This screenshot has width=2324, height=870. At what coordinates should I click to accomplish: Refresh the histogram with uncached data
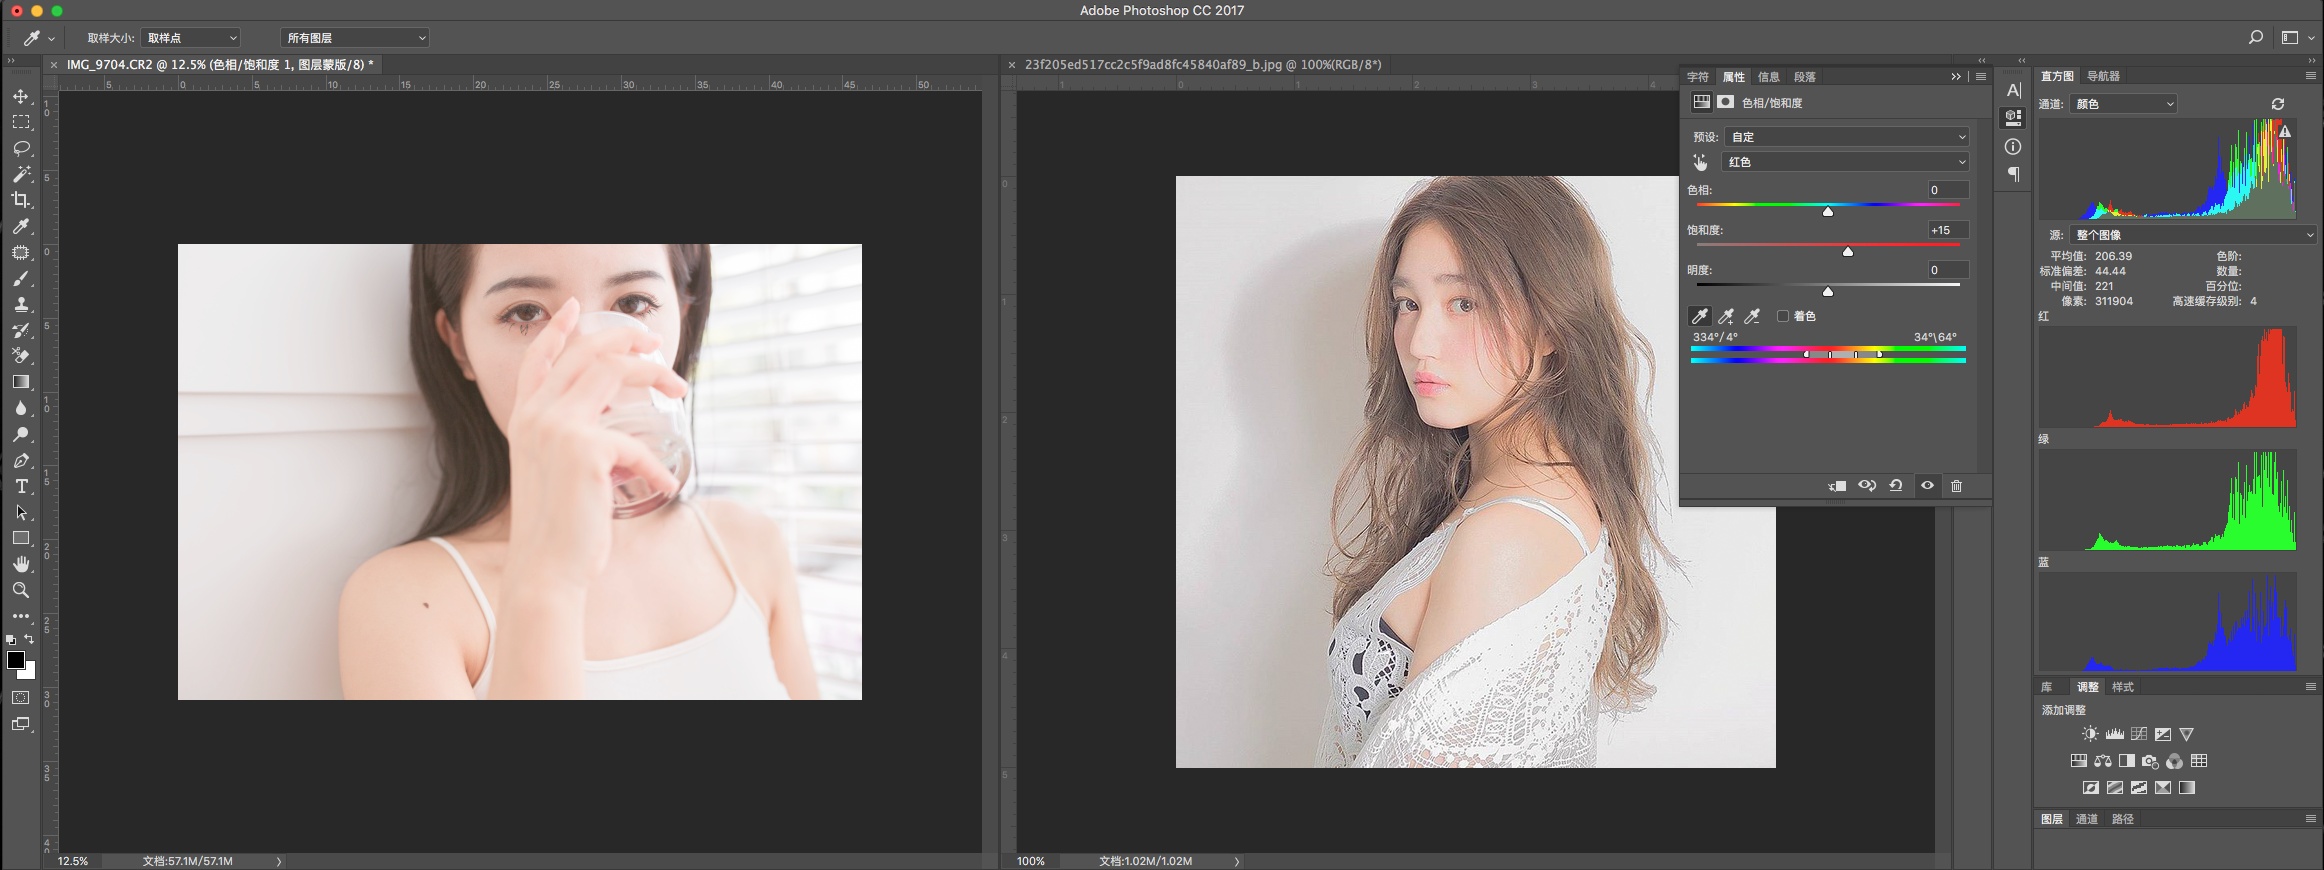[2278, 104]
